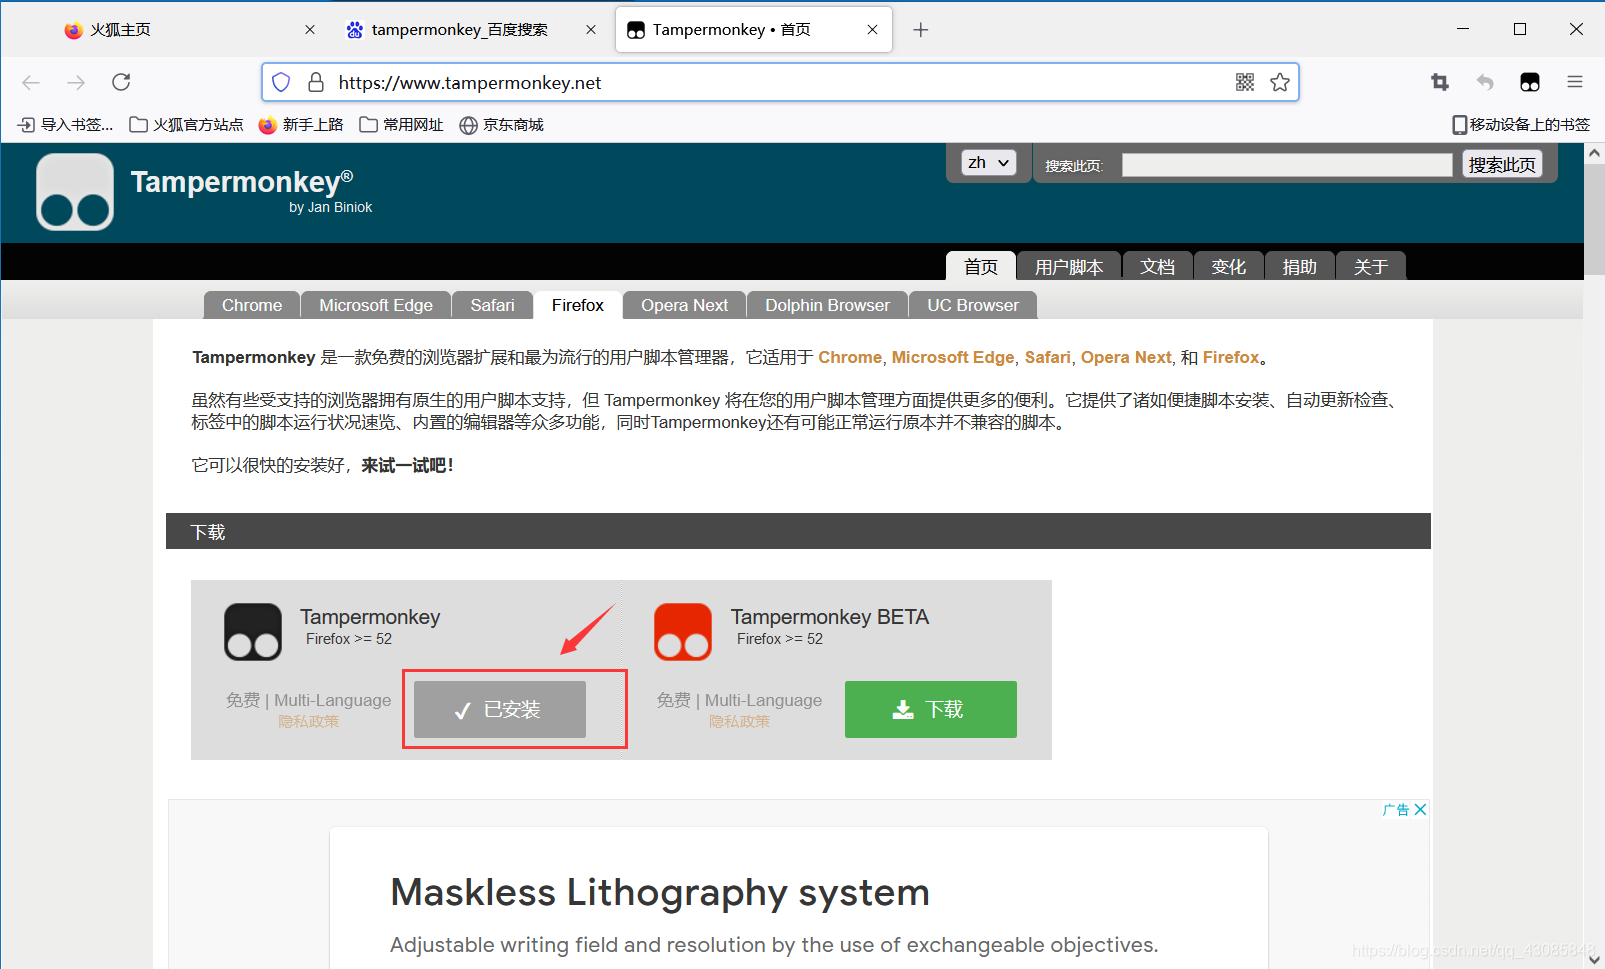Select the UC Browser tab
The height and width of the screenshot is (969, 1605).
tap(973, 305)
